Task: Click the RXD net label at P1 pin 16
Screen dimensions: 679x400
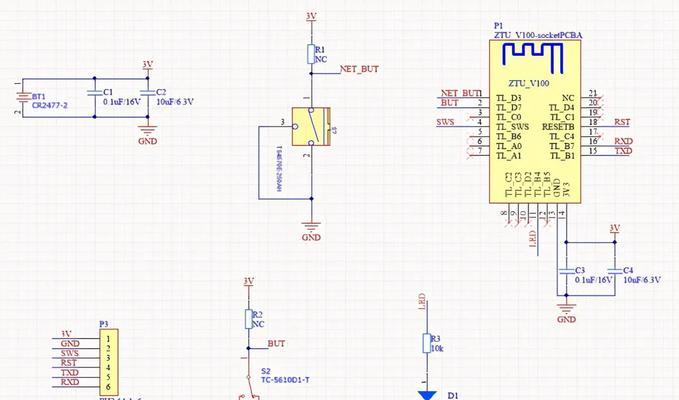Action: coord(624,141)
